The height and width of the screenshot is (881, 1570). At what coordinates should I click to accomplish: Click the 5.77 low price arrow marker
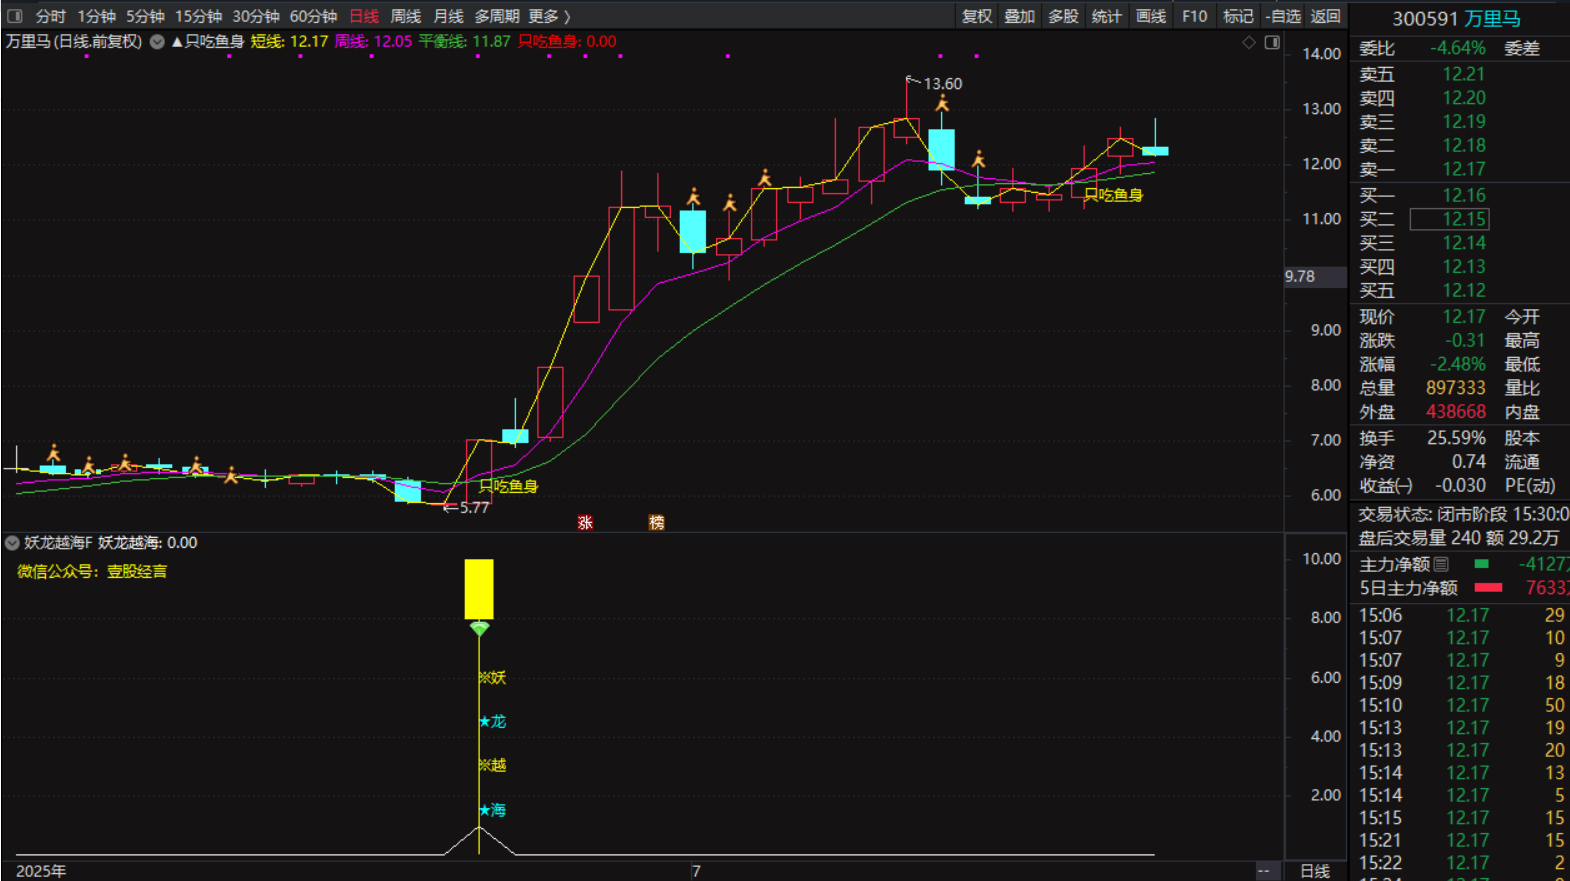pyautogui.click(x=452, y=507)
